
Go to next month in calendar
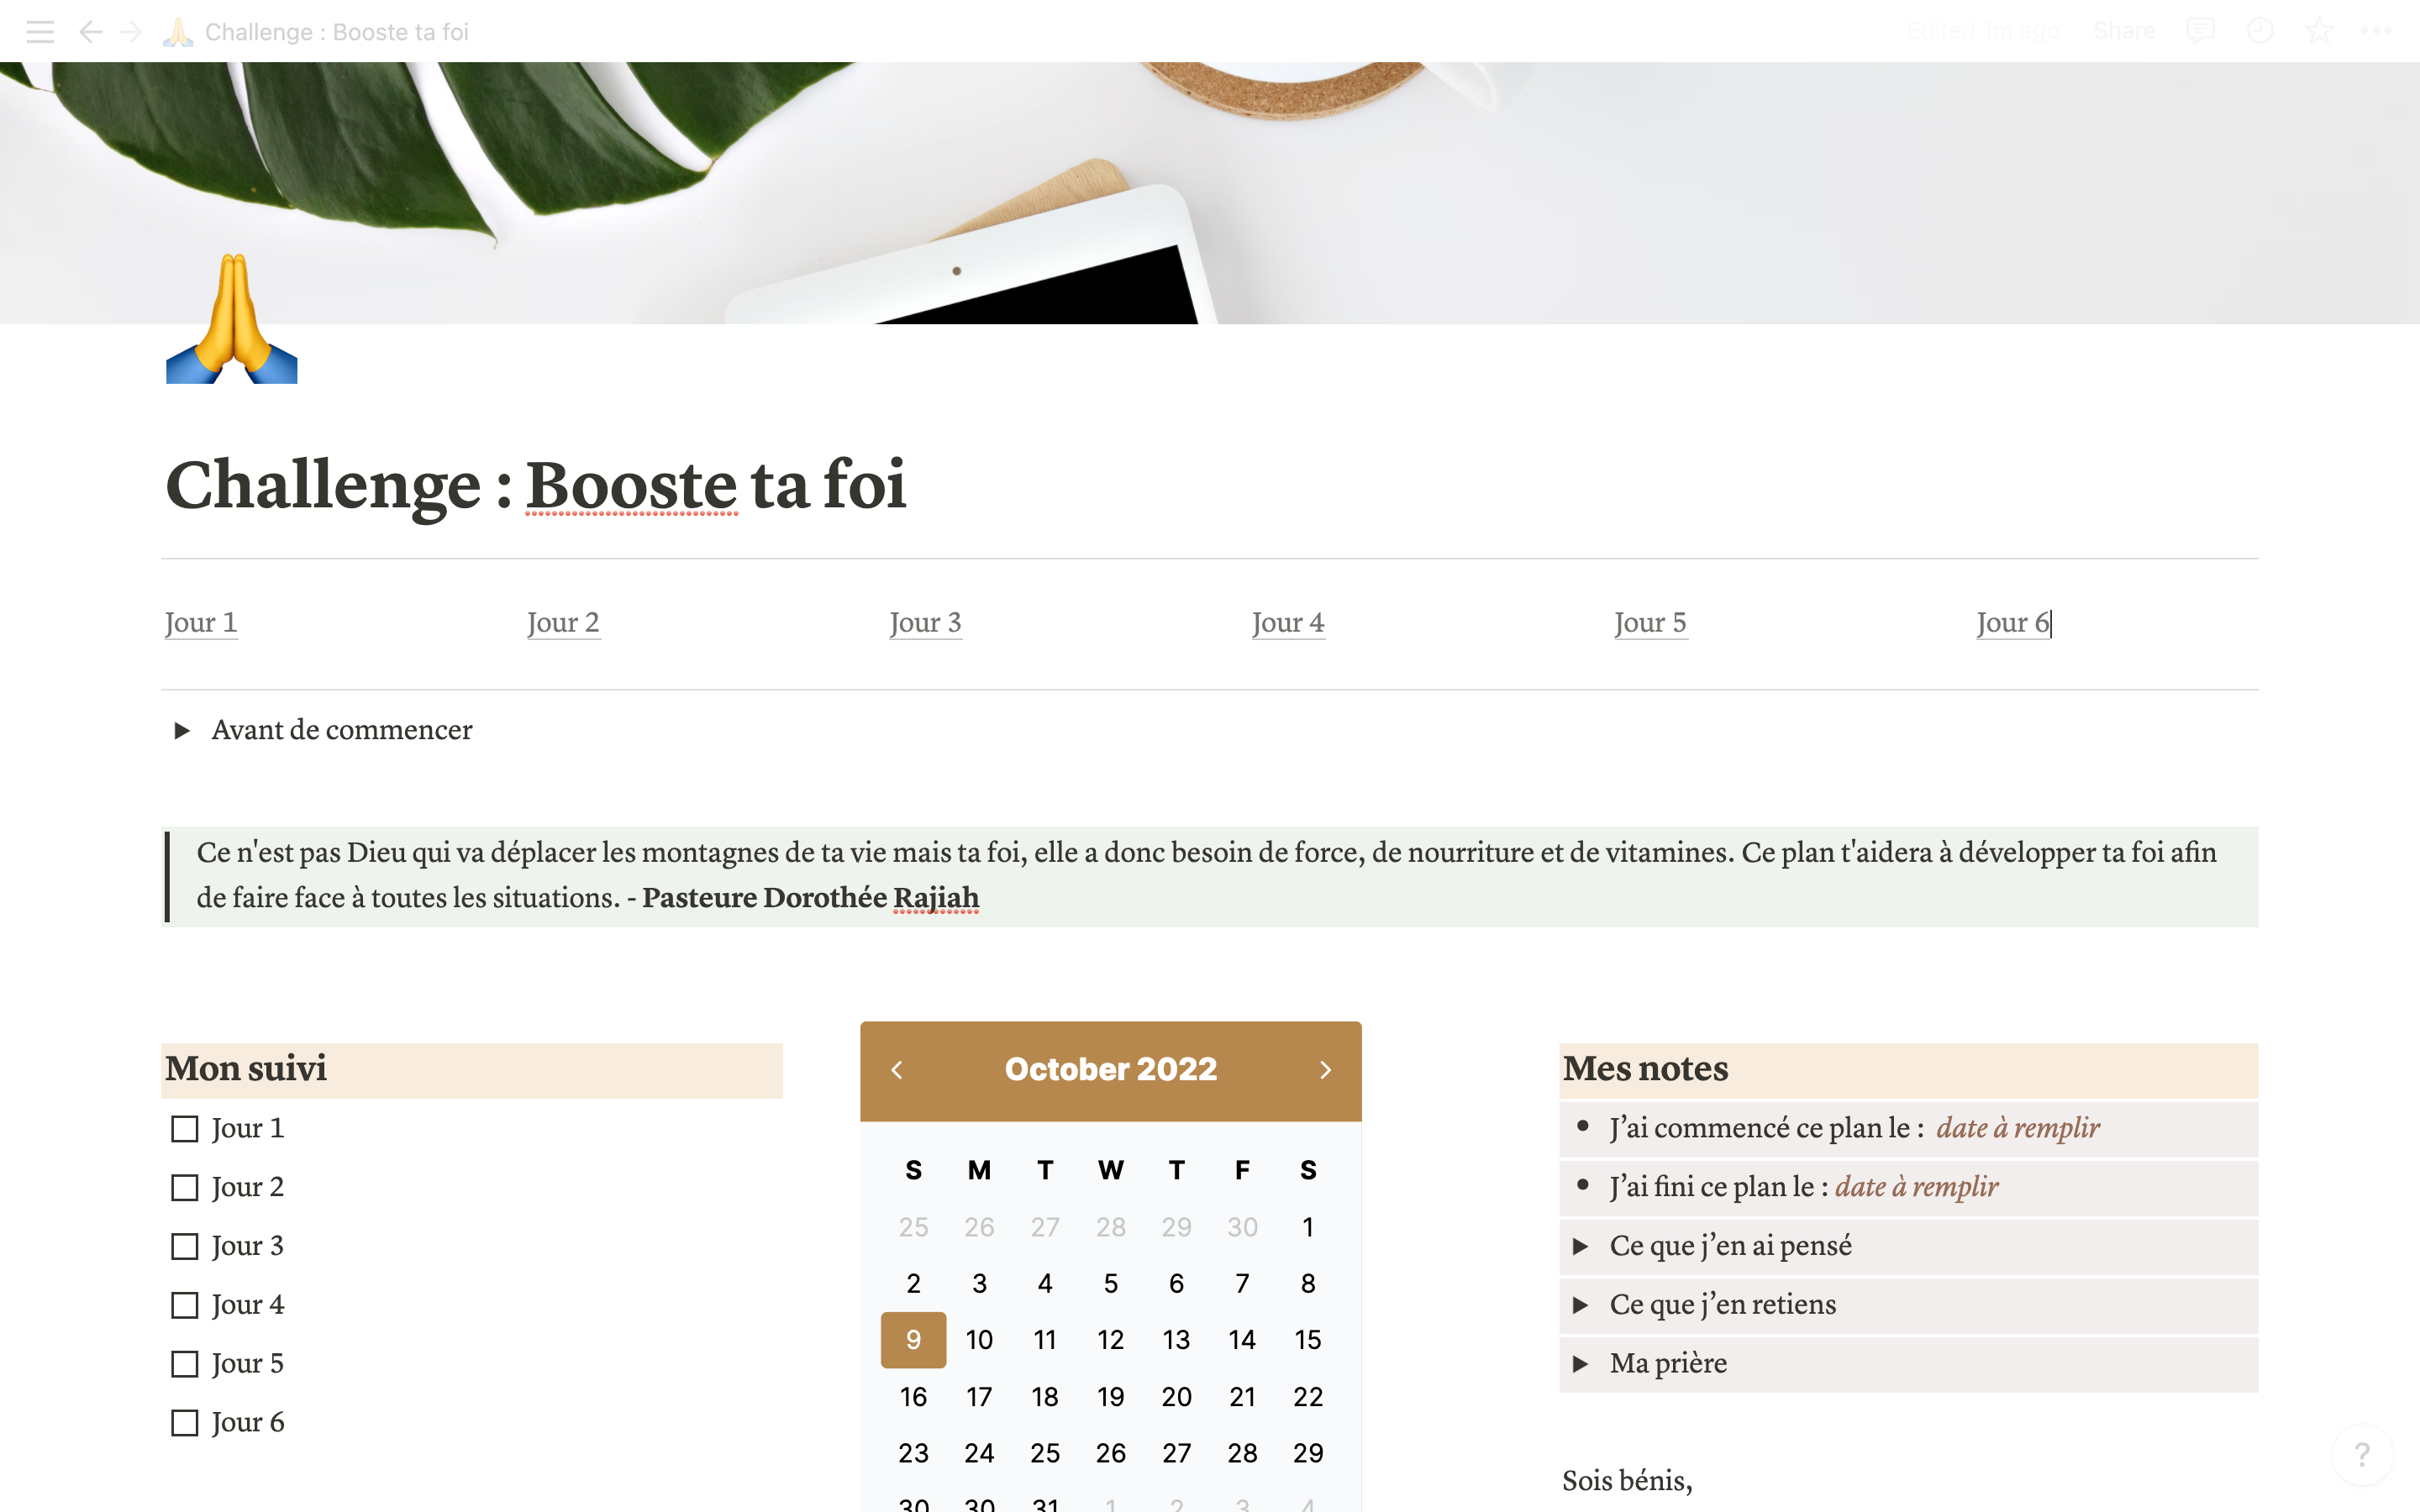pyautogui.click(x=1325, y=1070)
